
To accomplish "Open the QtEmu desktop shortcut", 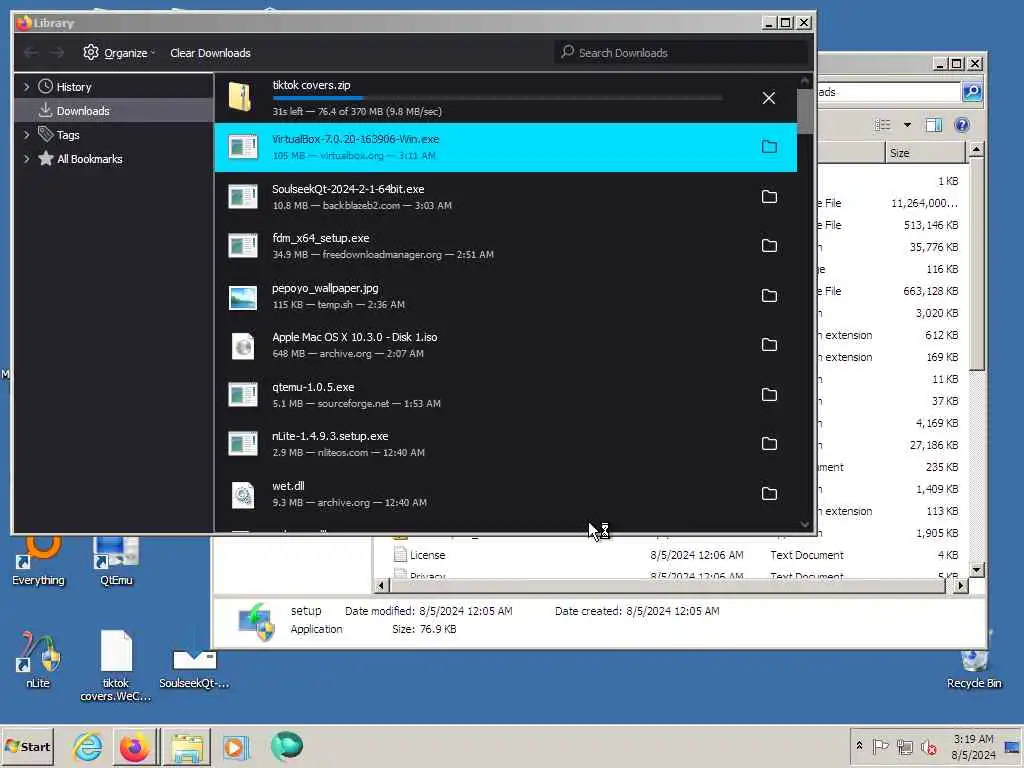I will click(x=116, y=562).
